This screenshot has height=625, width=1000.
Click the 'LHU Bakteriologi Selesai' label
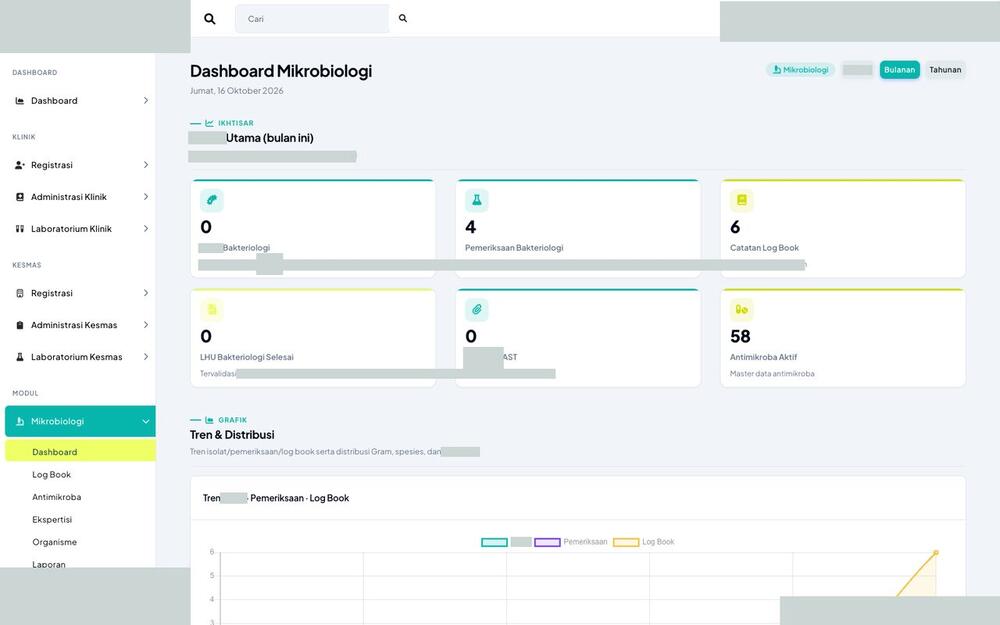click(247, 357)
